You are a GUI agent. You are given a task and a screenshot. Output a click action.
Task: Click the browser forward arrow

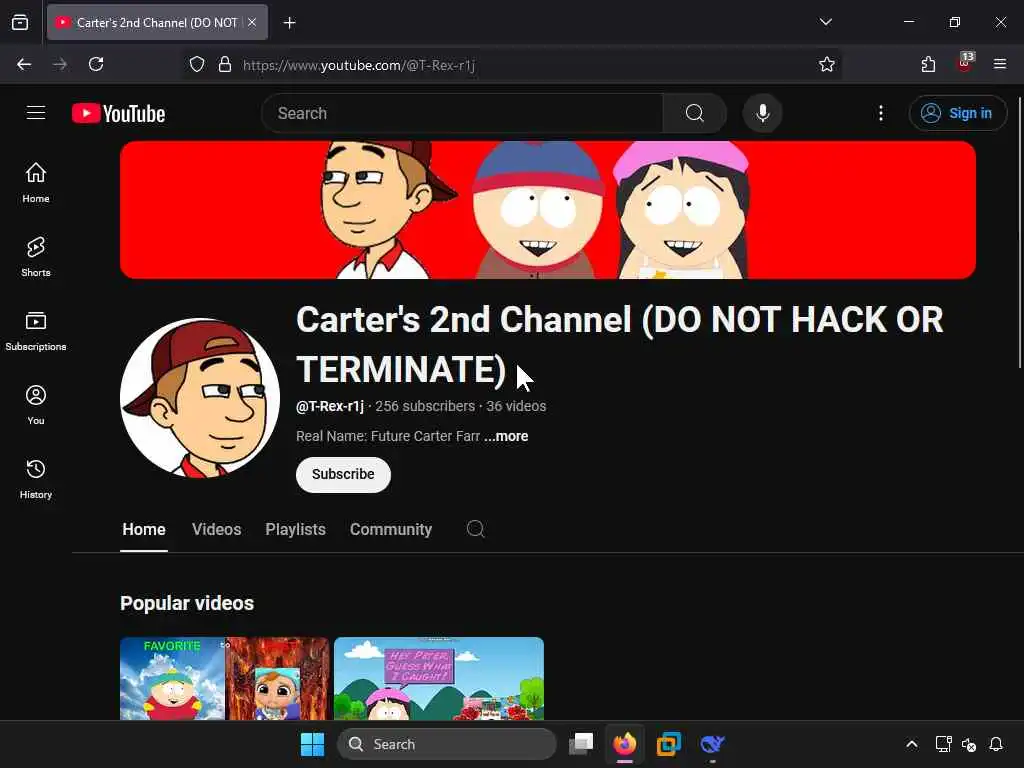[x=60, y=64]
